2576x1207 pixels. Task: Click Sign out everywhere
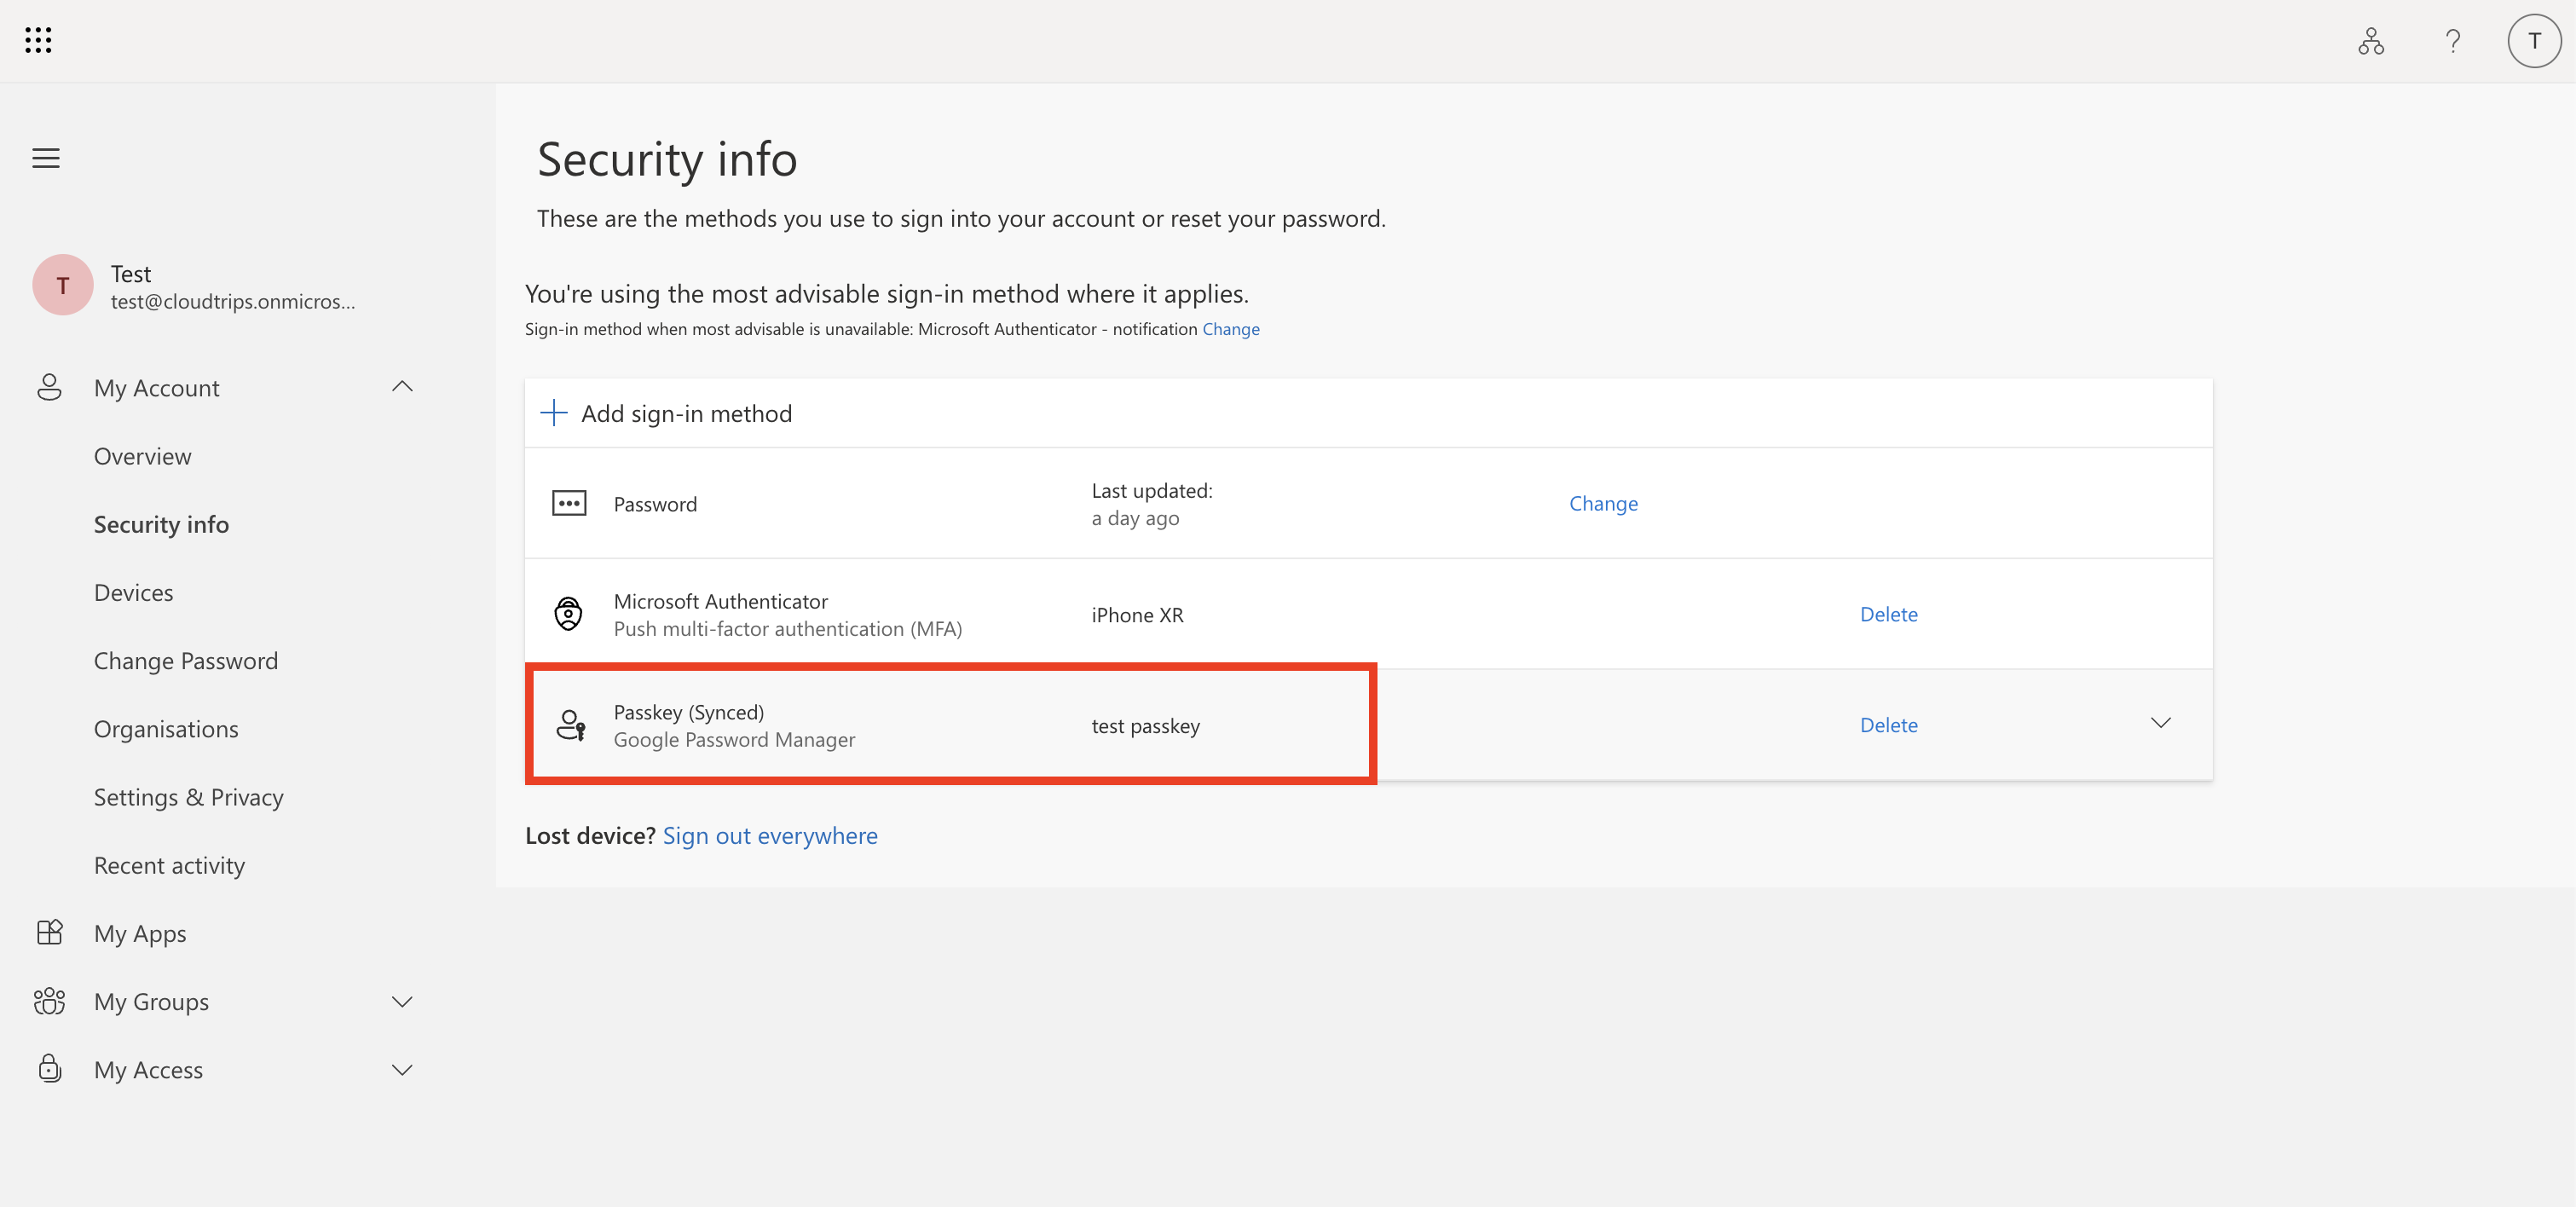pyautogui.click(x=770, y=835)
